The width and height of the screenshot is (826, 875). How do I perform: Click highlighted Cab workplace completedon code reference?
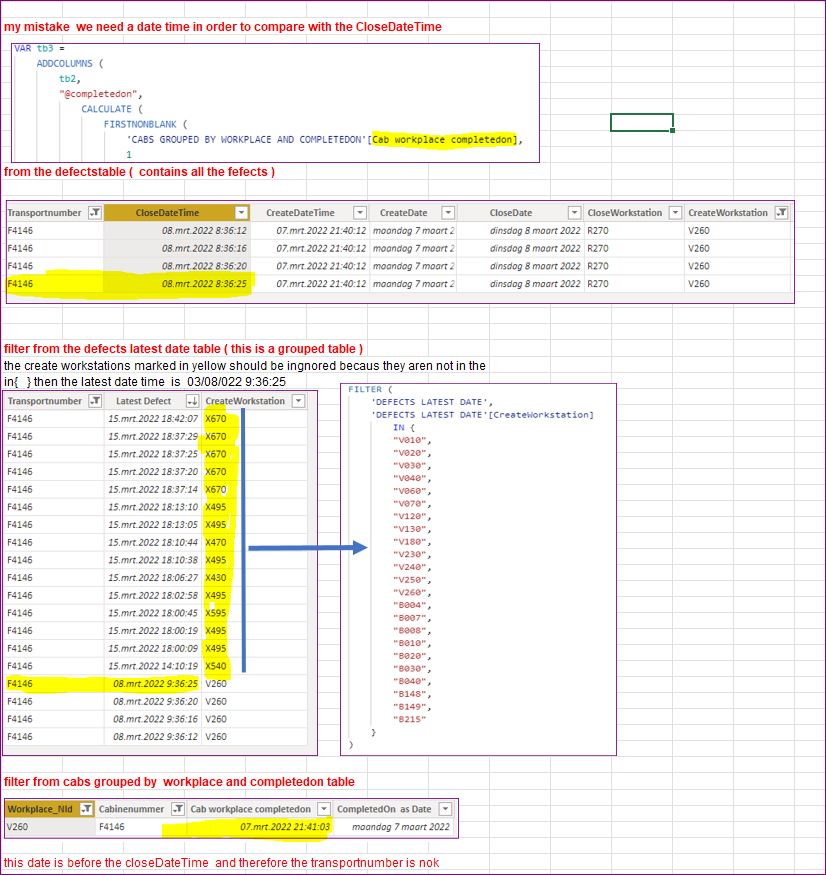point(444,140)
